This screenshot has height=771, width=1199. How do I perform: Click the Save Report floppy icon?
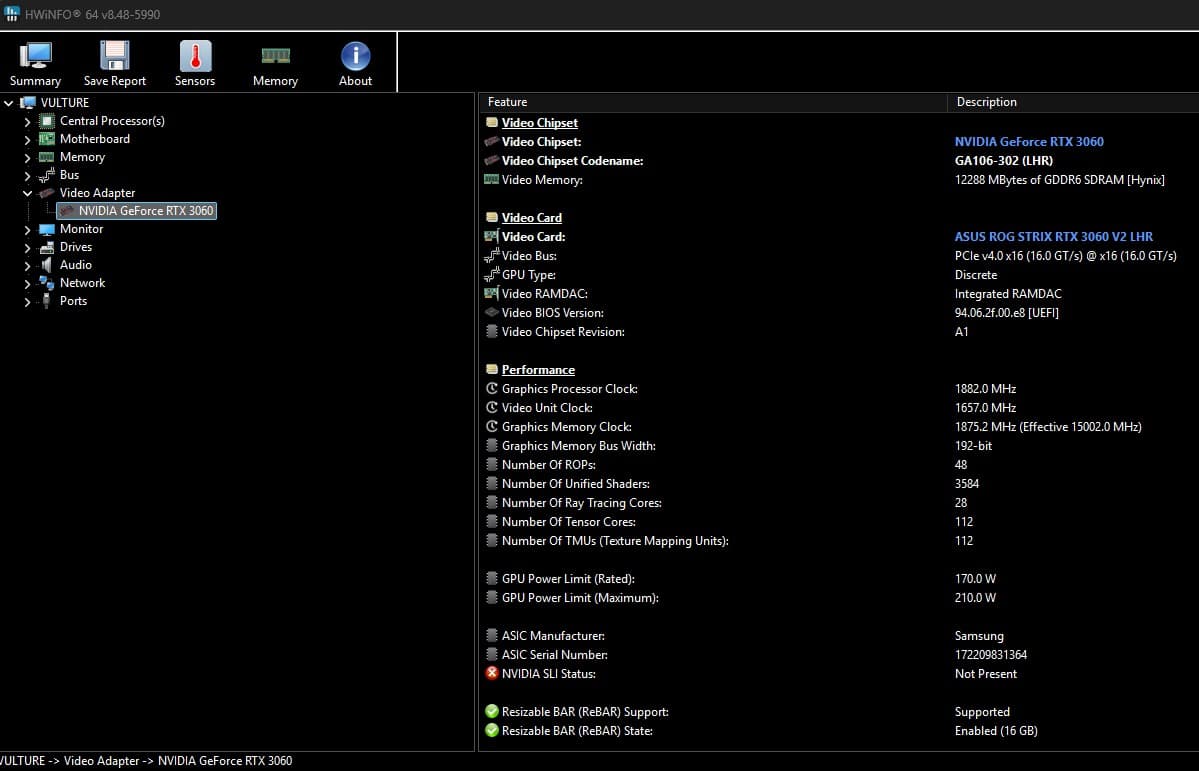[115, 56]
